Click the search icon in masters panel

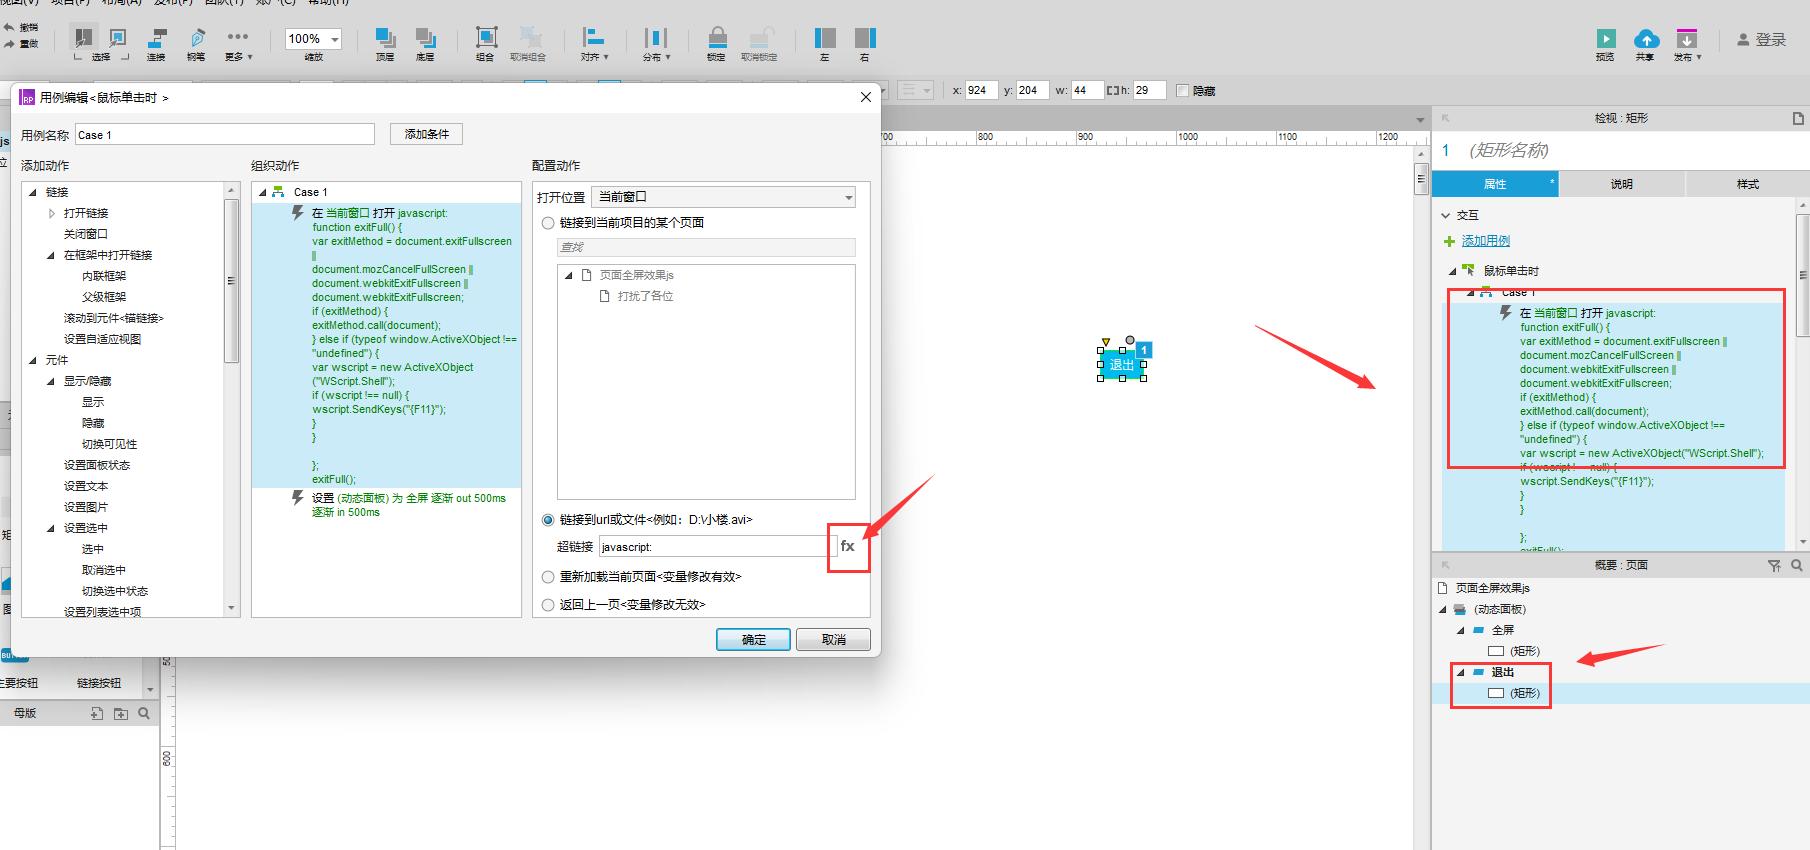(144, 713)
